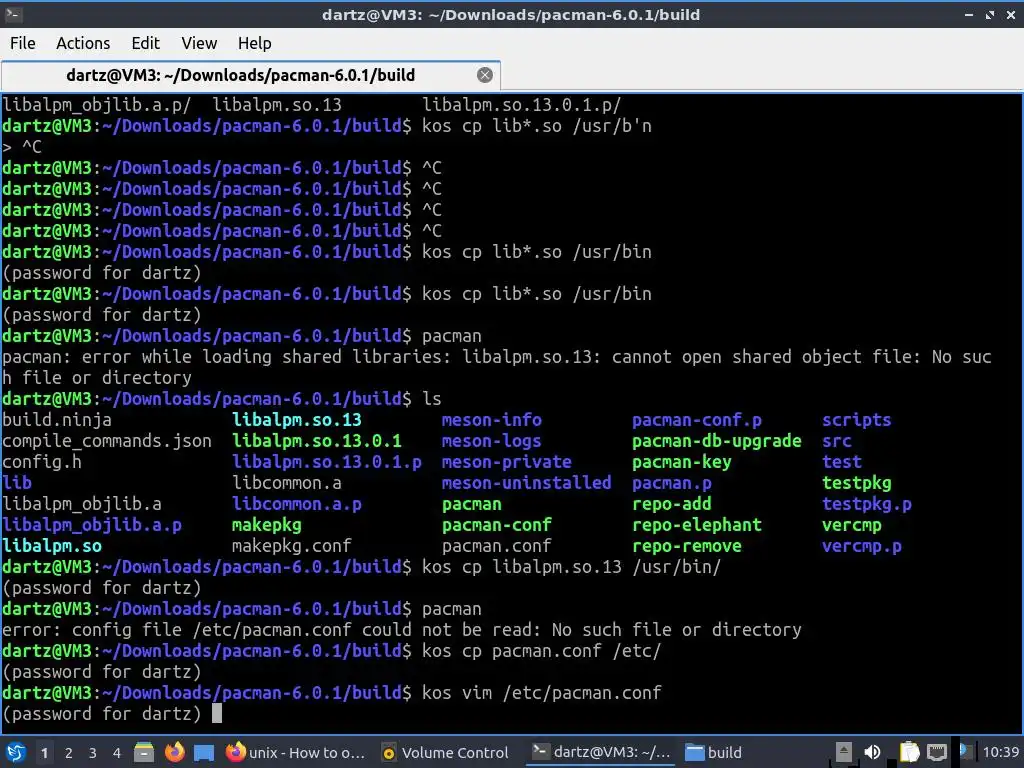Switch to the dartz@VM3 terminal taskbar entry

click(x=601, y=752)
